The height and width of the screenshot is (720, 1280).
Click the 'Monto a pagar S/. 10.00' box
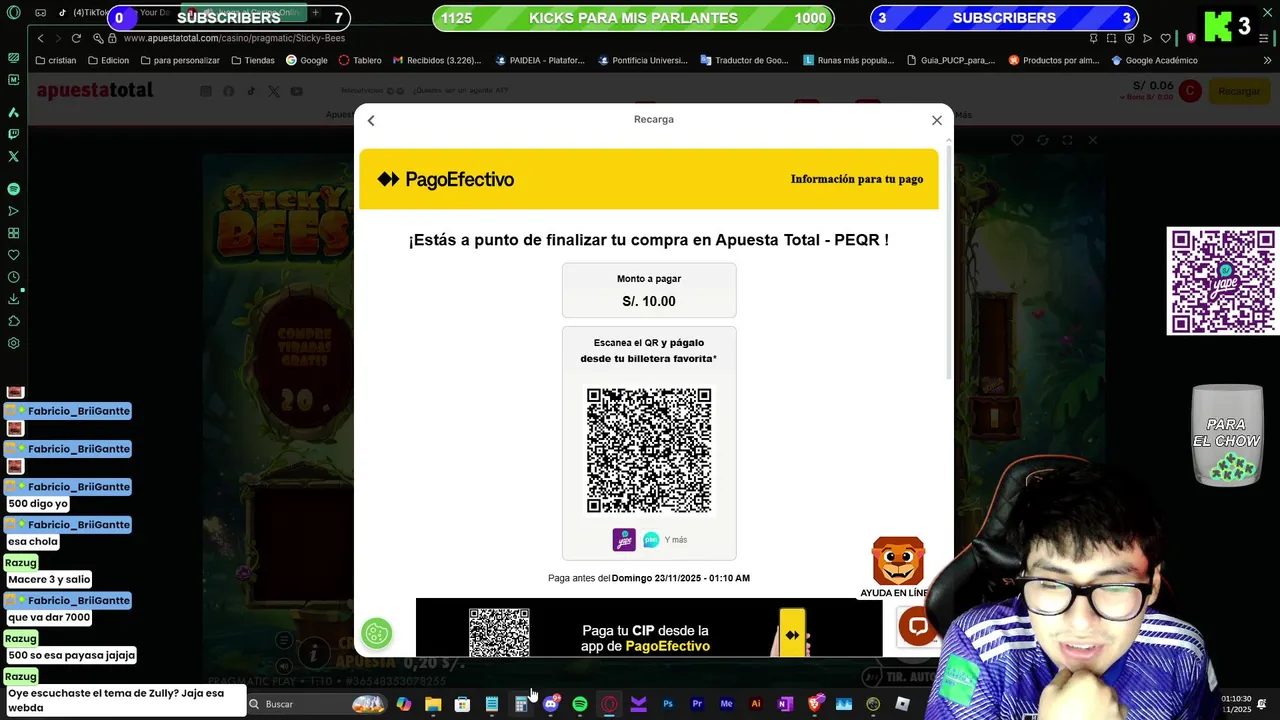tap(649, 291)
